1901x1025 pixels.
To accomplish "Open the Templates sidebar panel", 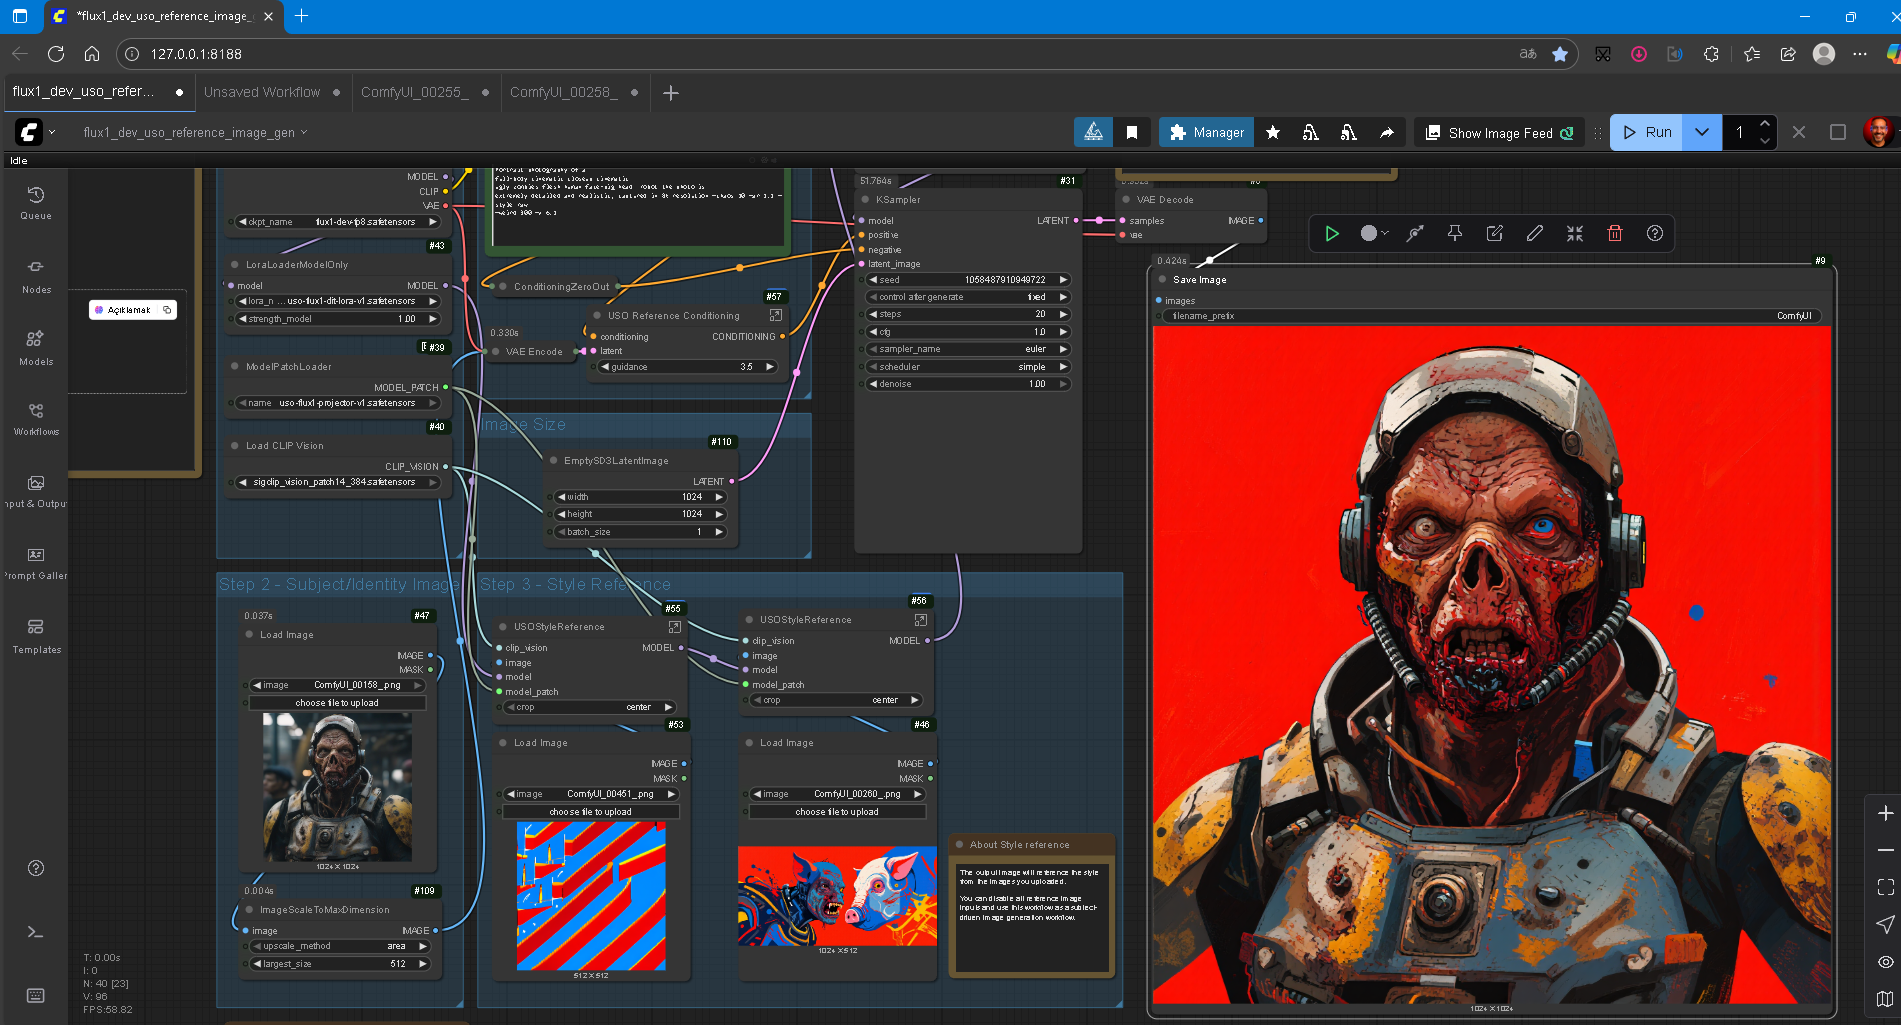I will (x=36, y=635).
